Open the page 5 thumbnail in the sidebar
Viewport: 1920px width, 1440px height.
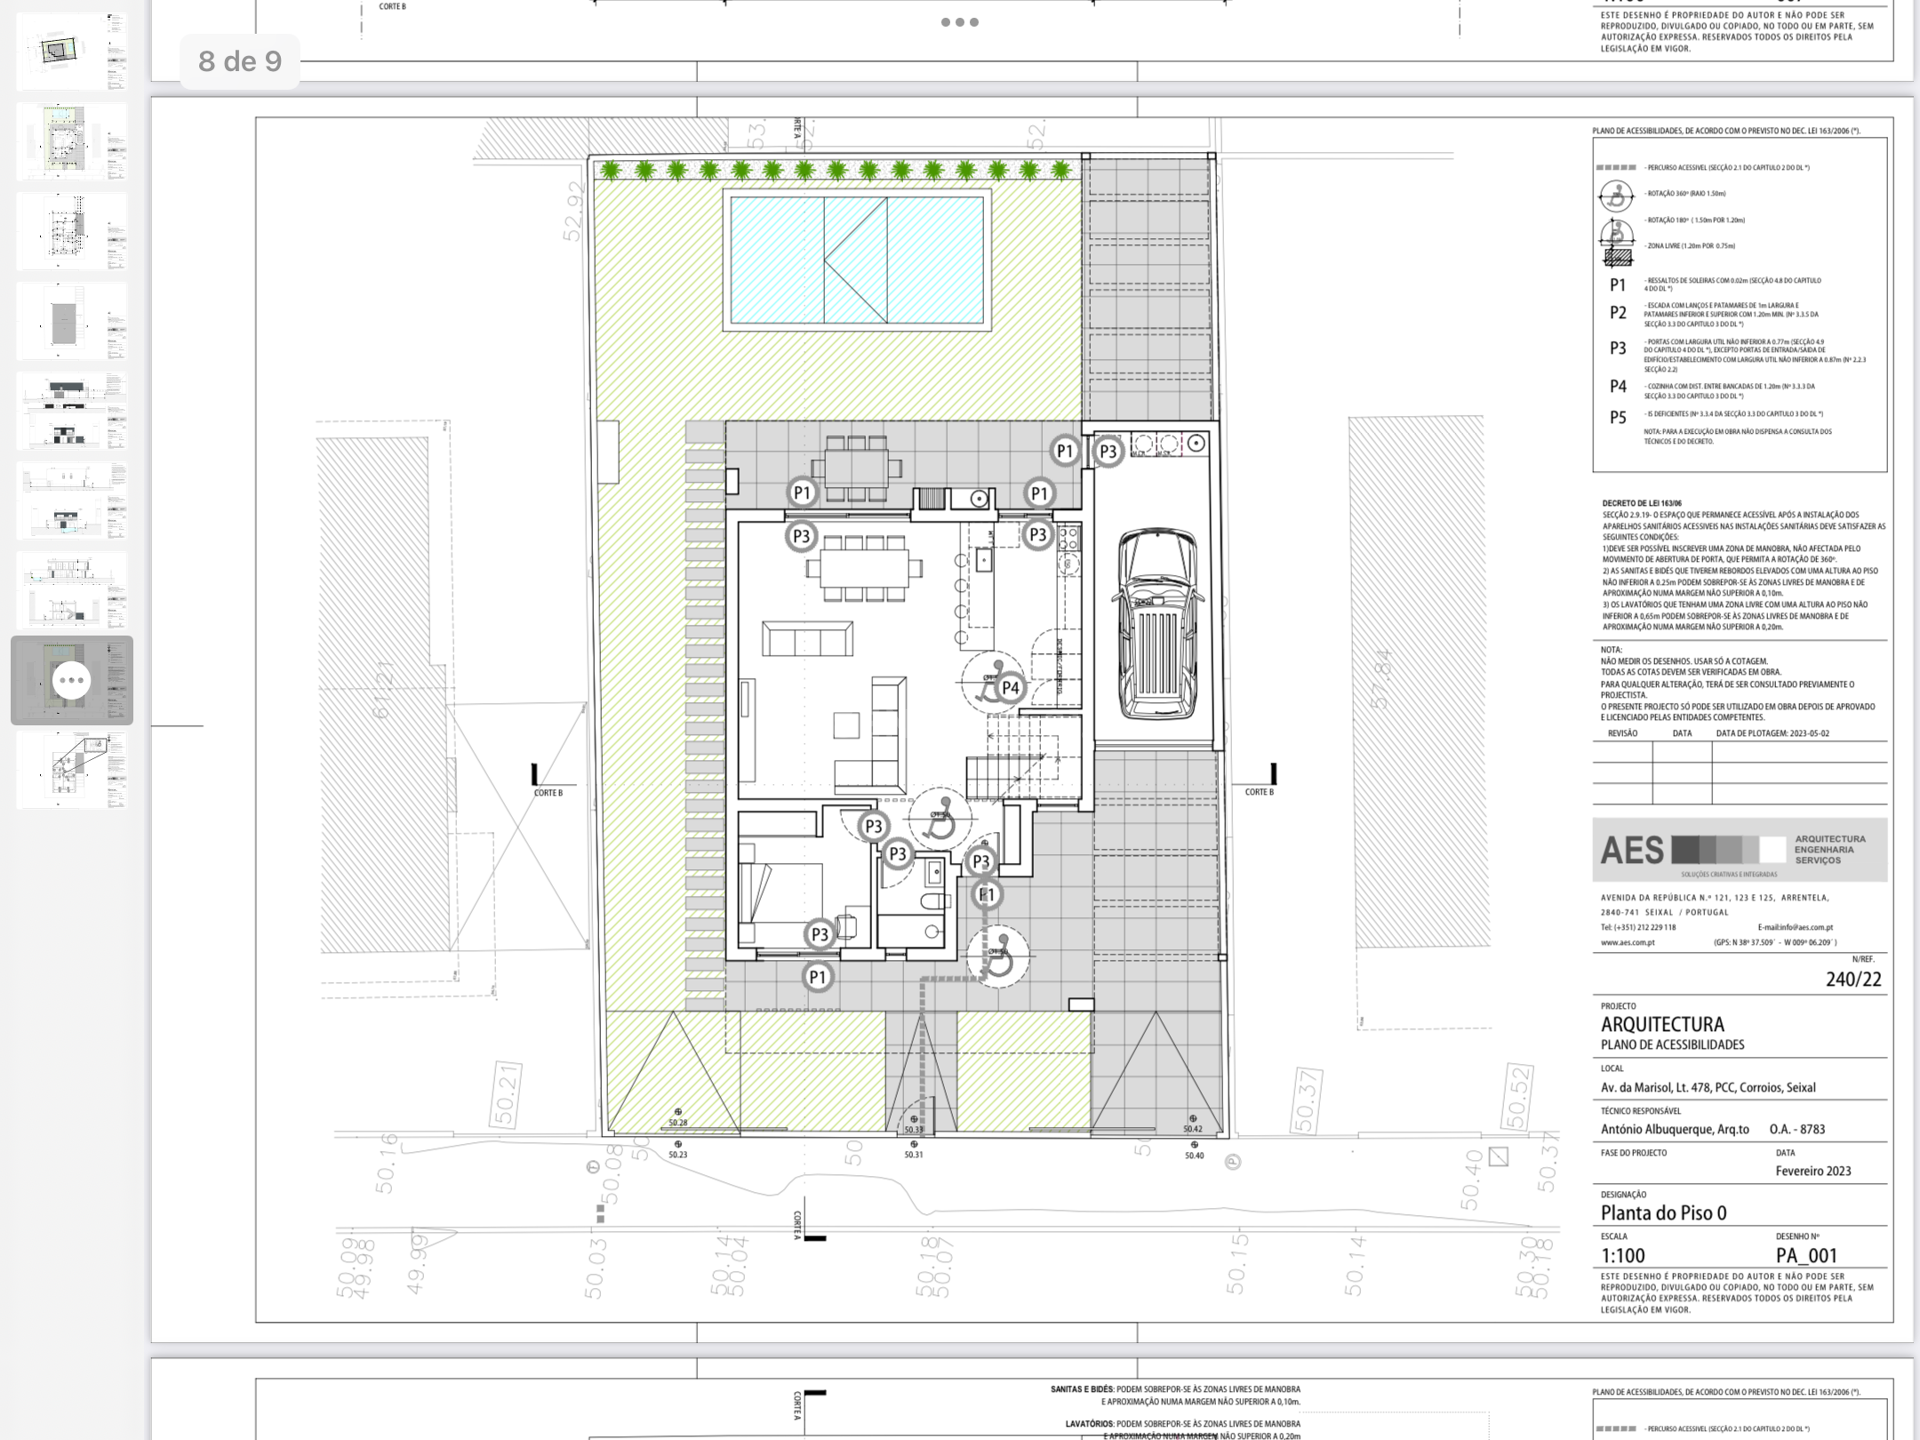click(x=72, y=411)
